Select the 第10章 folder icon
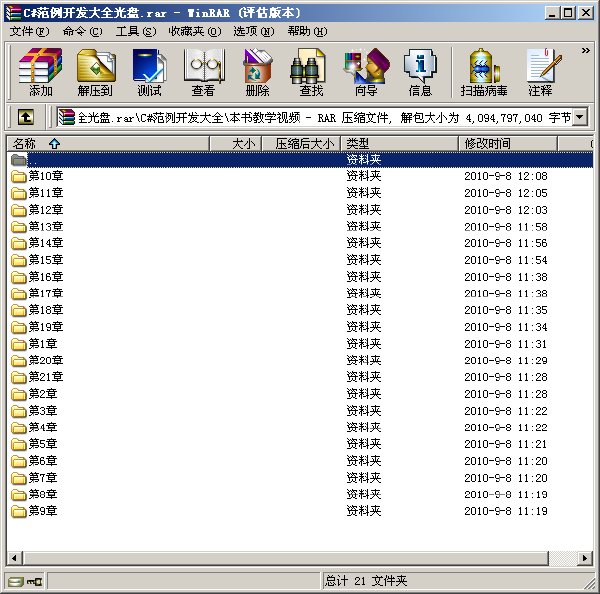 pyautogui.click(x=18, y=176)
